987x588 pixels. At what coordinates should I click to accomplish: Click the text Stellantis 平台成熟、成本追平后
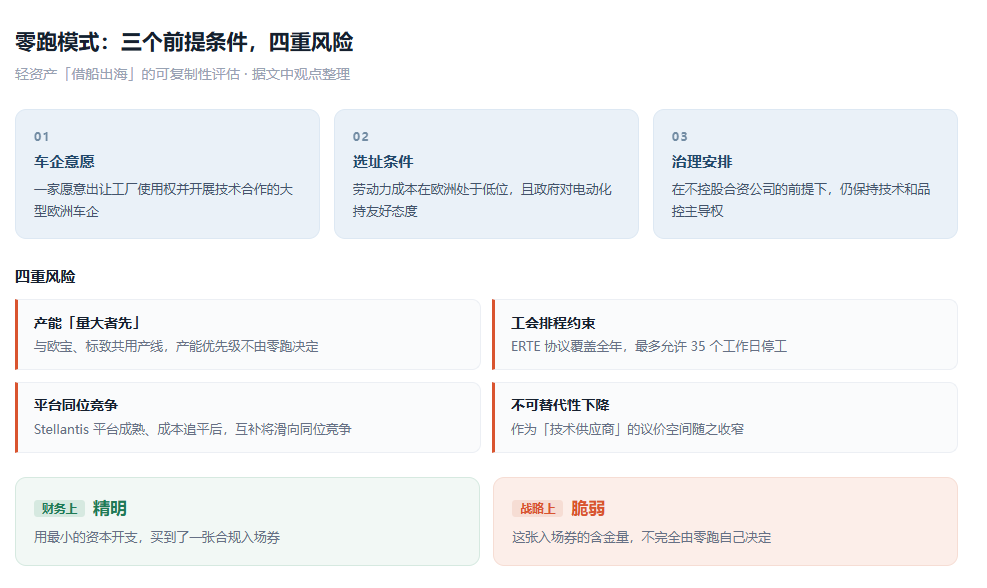click(x=128, y=429)
